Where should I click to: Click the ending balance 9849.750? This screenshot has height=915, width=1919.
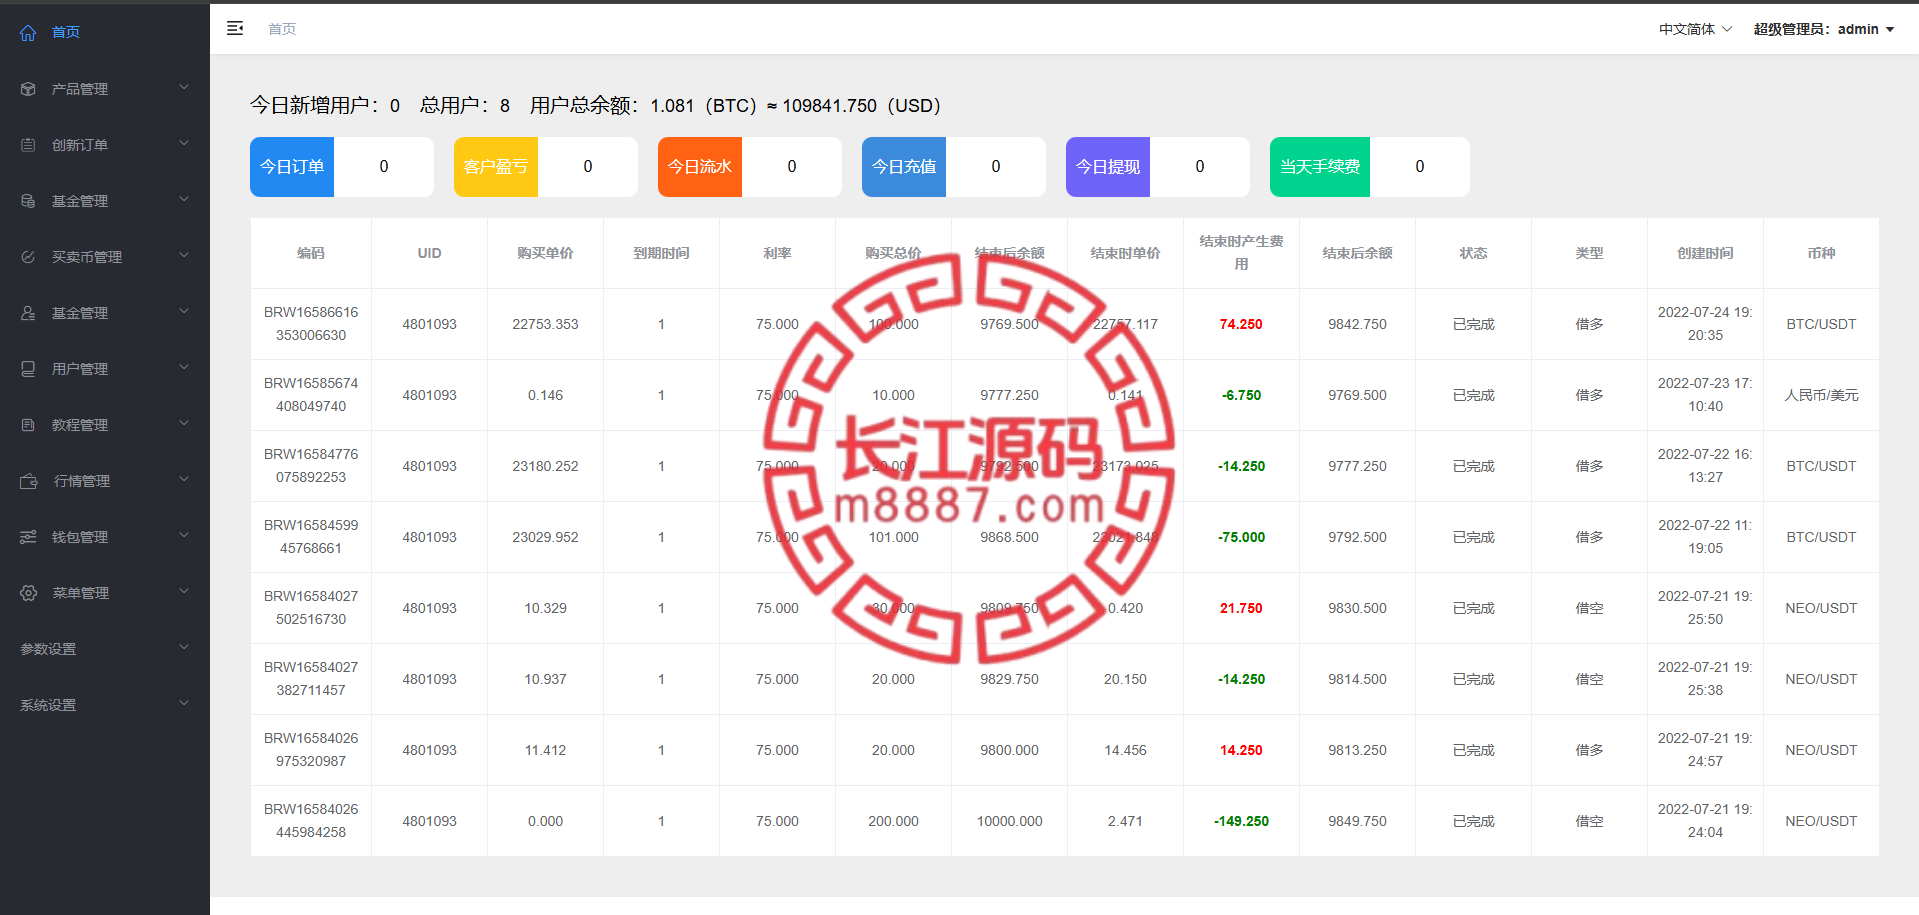point(1357,821)
